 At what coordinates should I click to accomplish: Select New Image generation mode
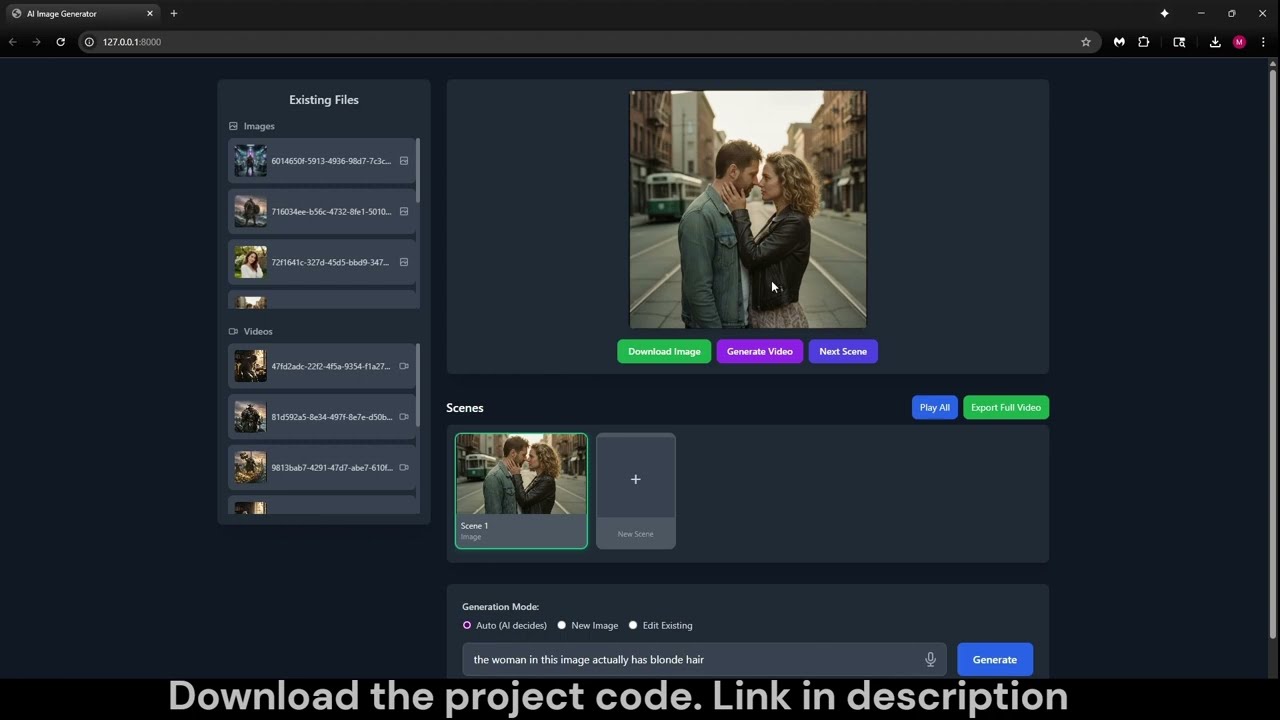pyautogui.click(x=562, y=626)
